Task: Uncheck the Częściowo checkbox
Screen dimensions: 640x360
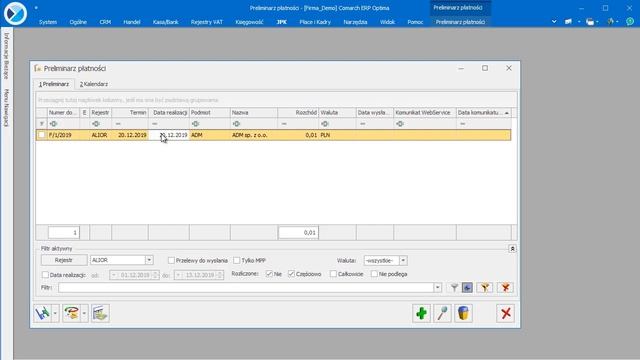Action: pyautogui.click(x=291, y=274)
